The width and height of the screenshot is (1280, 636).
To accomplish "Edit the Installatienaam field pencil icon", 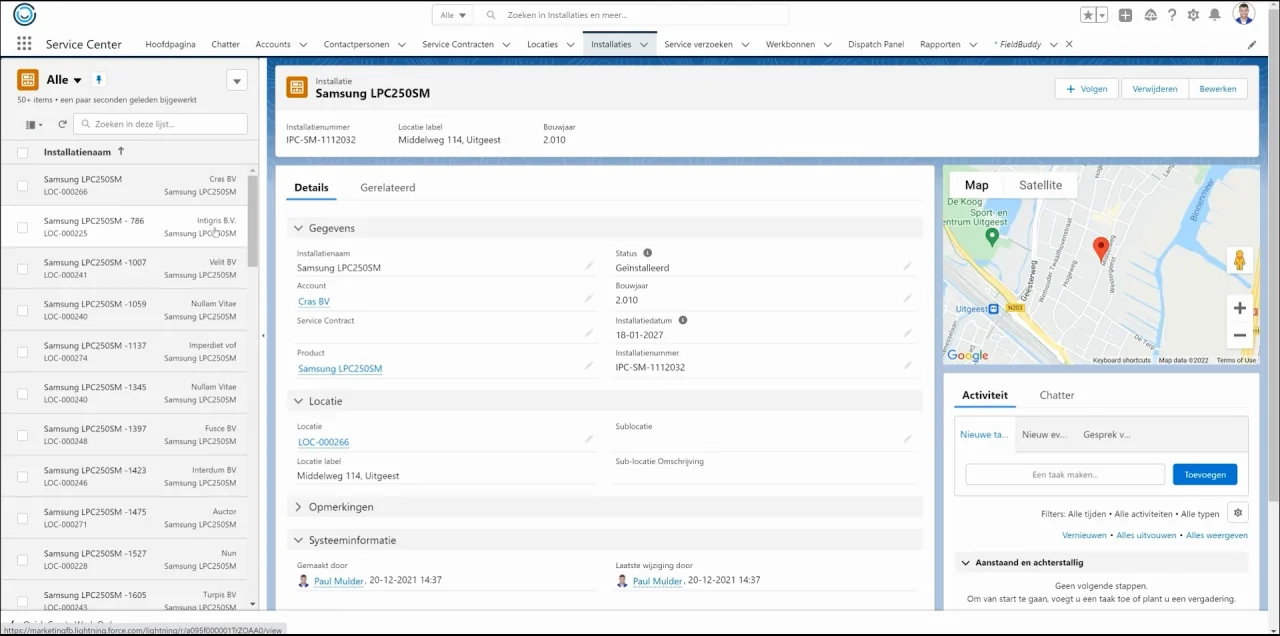I will tap(589, 266).
